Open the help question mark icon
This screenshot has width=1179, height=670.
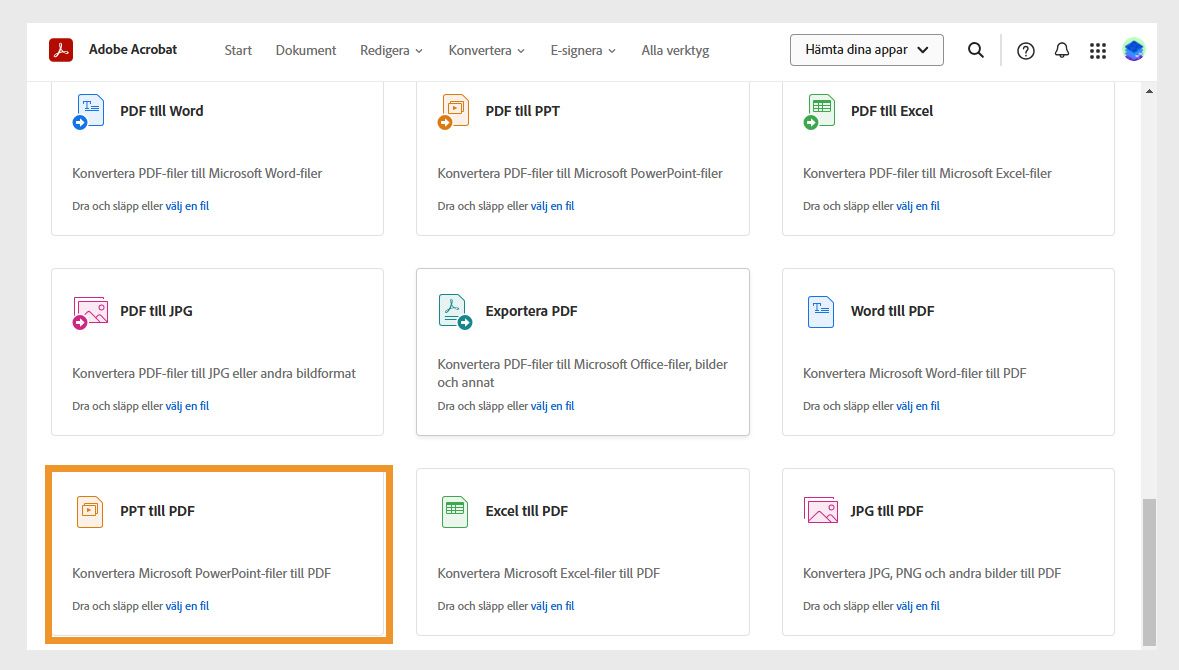coord(1025,51)
